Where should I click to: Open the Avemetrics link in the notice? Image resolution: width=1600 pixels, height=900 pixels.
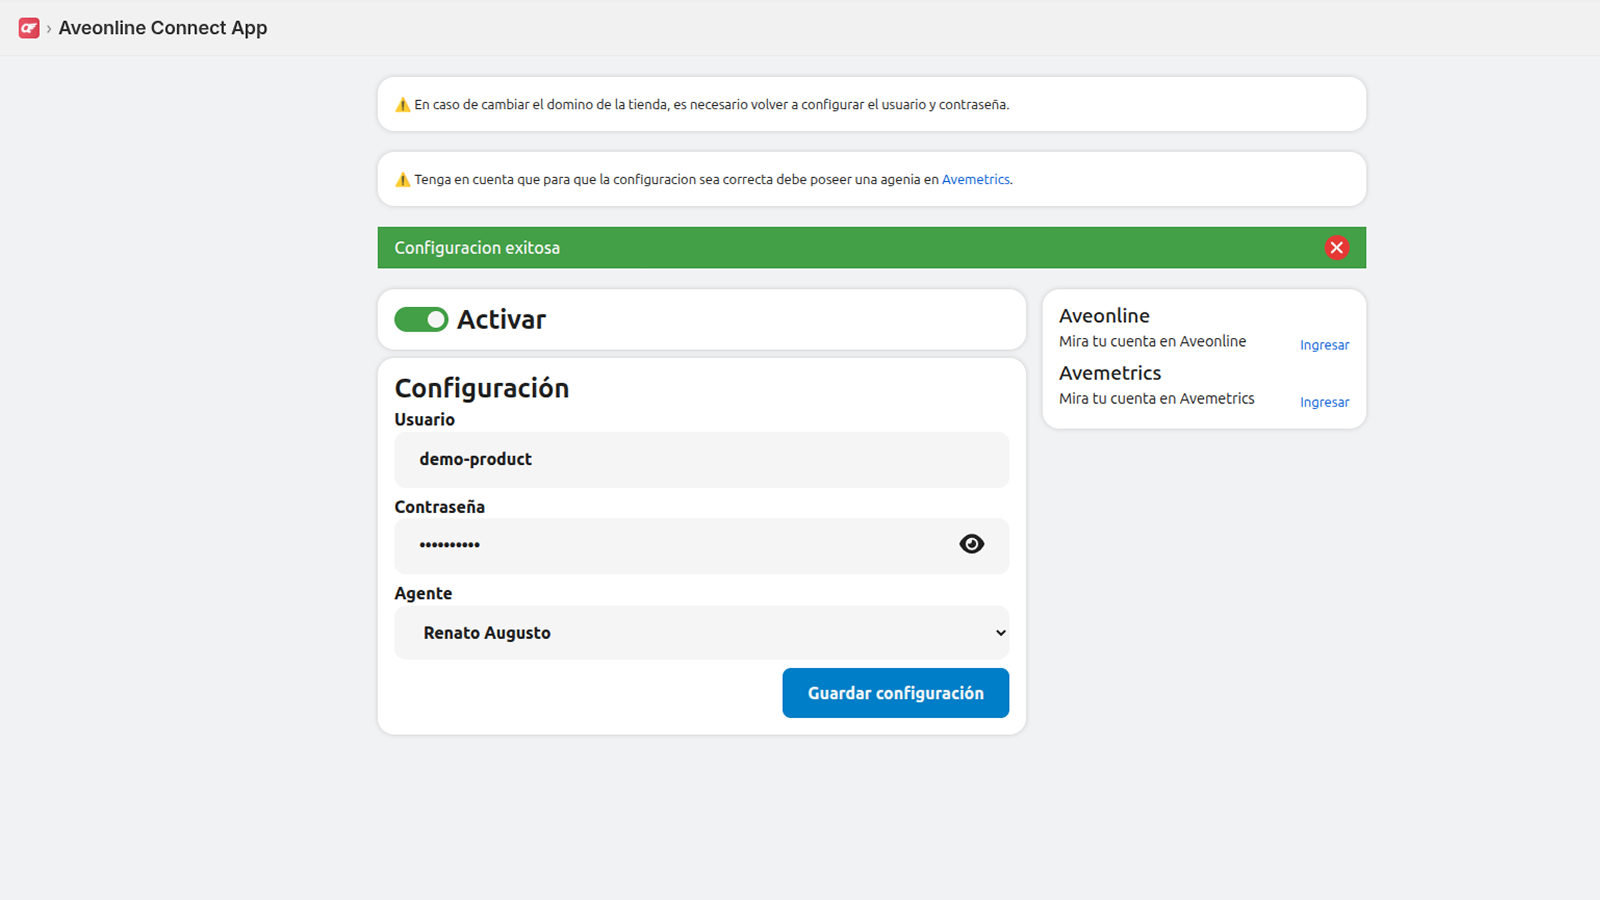[x=976, y=179]
